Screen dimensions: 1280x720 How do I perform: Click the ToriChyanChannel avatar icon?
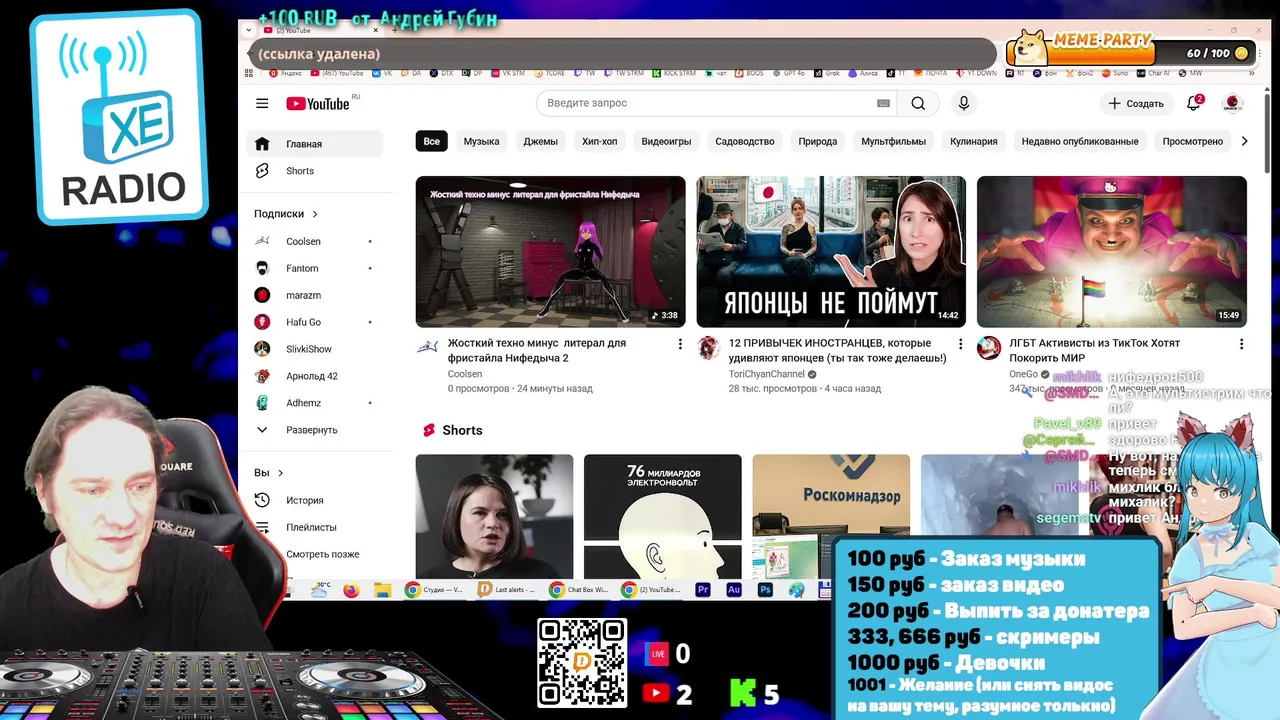point(708,347)
